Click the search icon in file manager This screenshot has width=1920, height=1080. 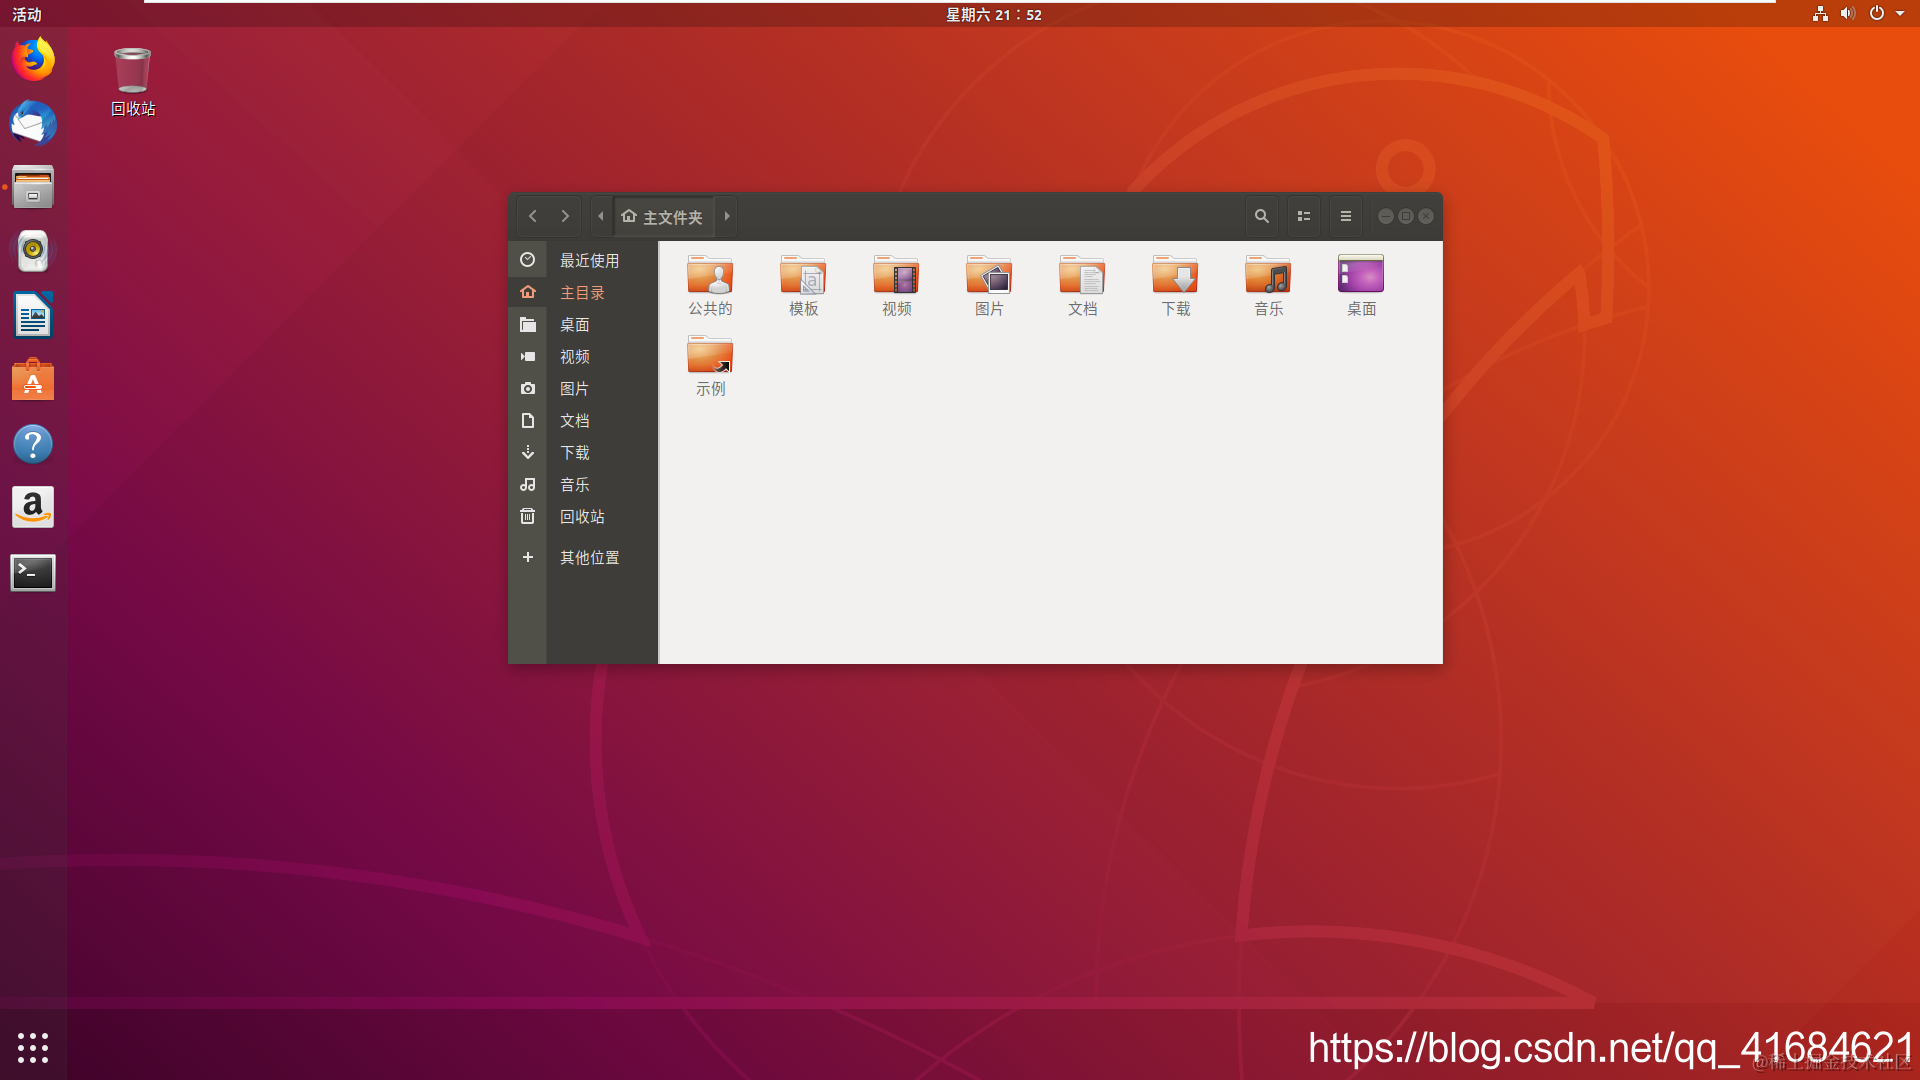point(1261,216)
